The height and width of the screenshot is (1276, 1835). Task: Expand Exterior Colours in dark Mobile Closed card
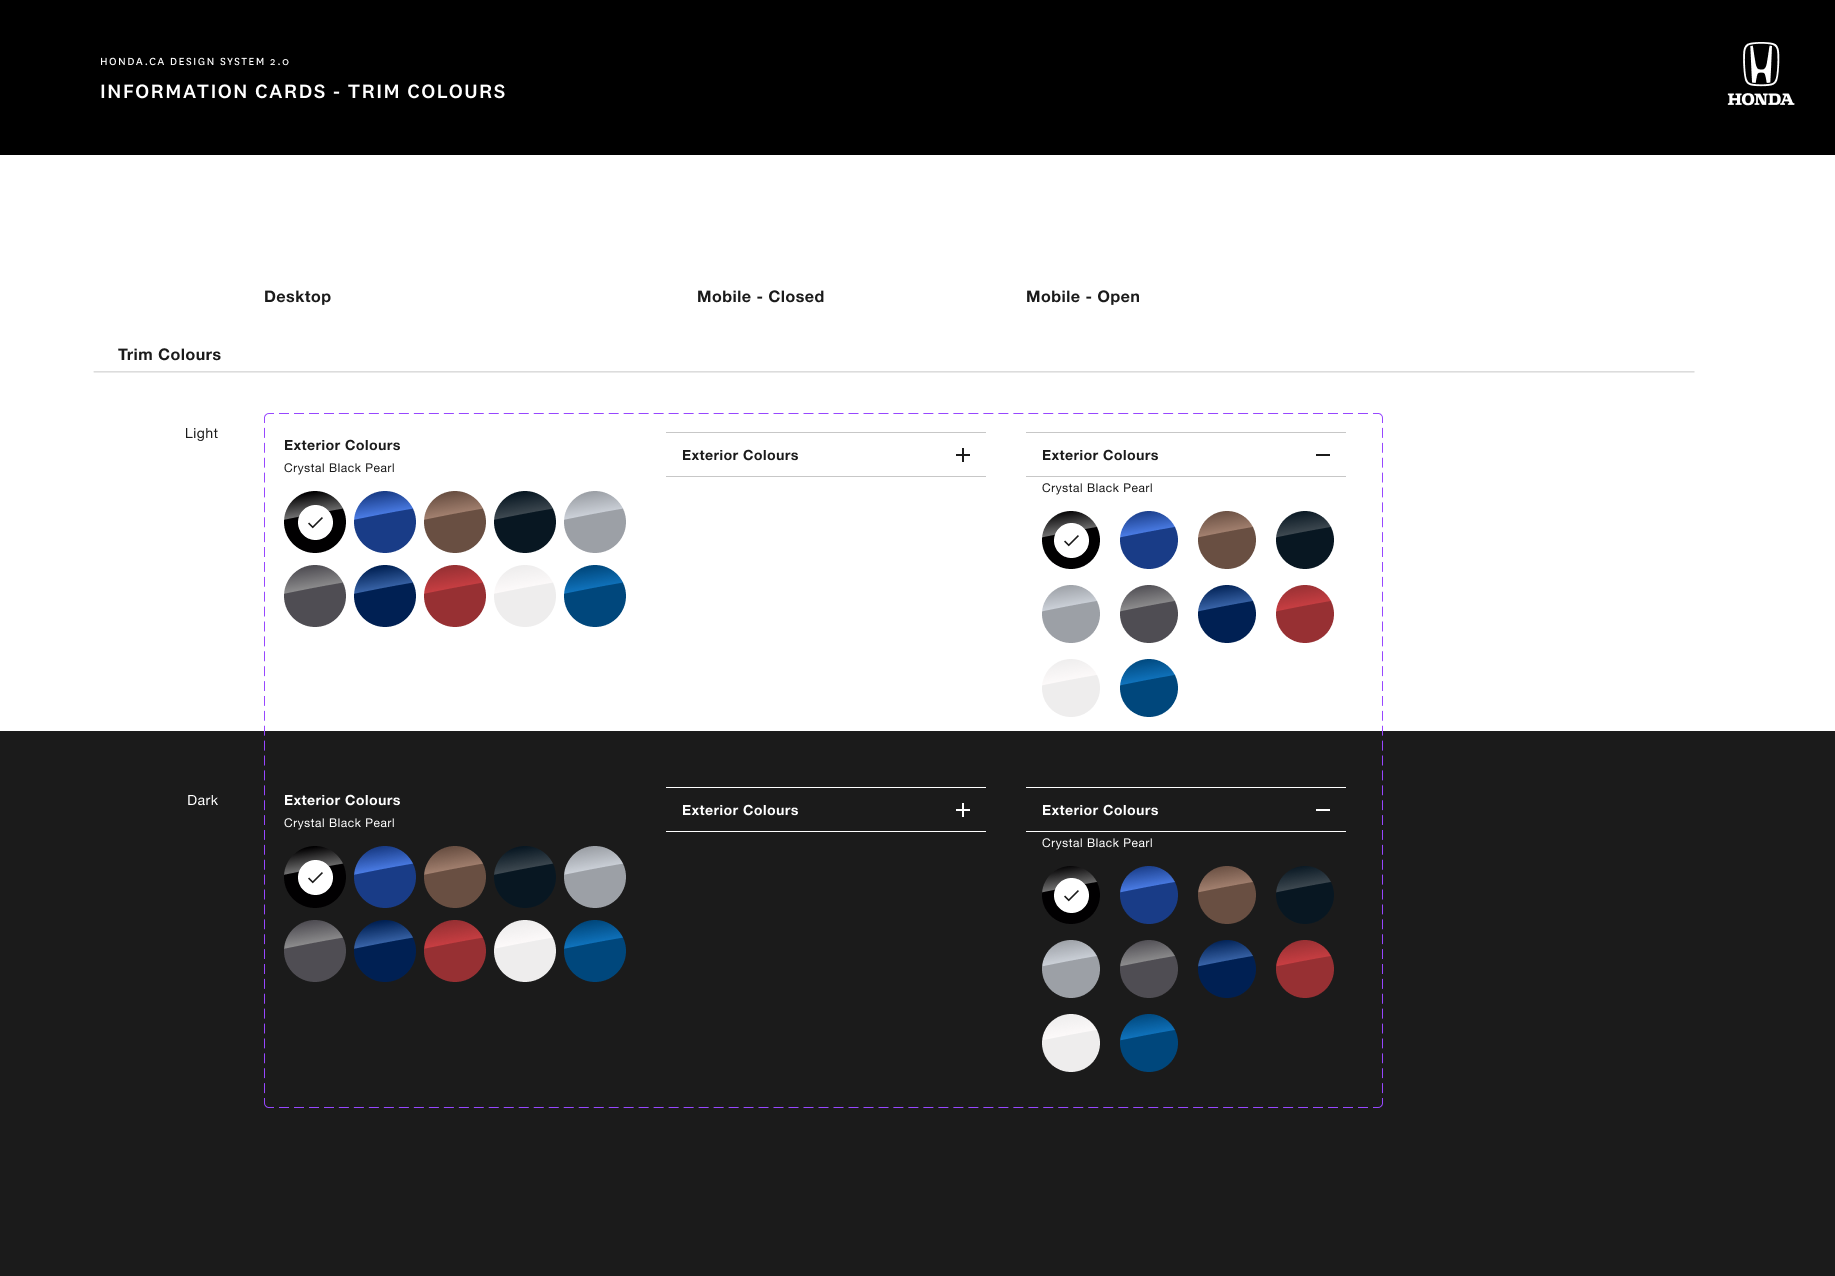click(963, 810)
